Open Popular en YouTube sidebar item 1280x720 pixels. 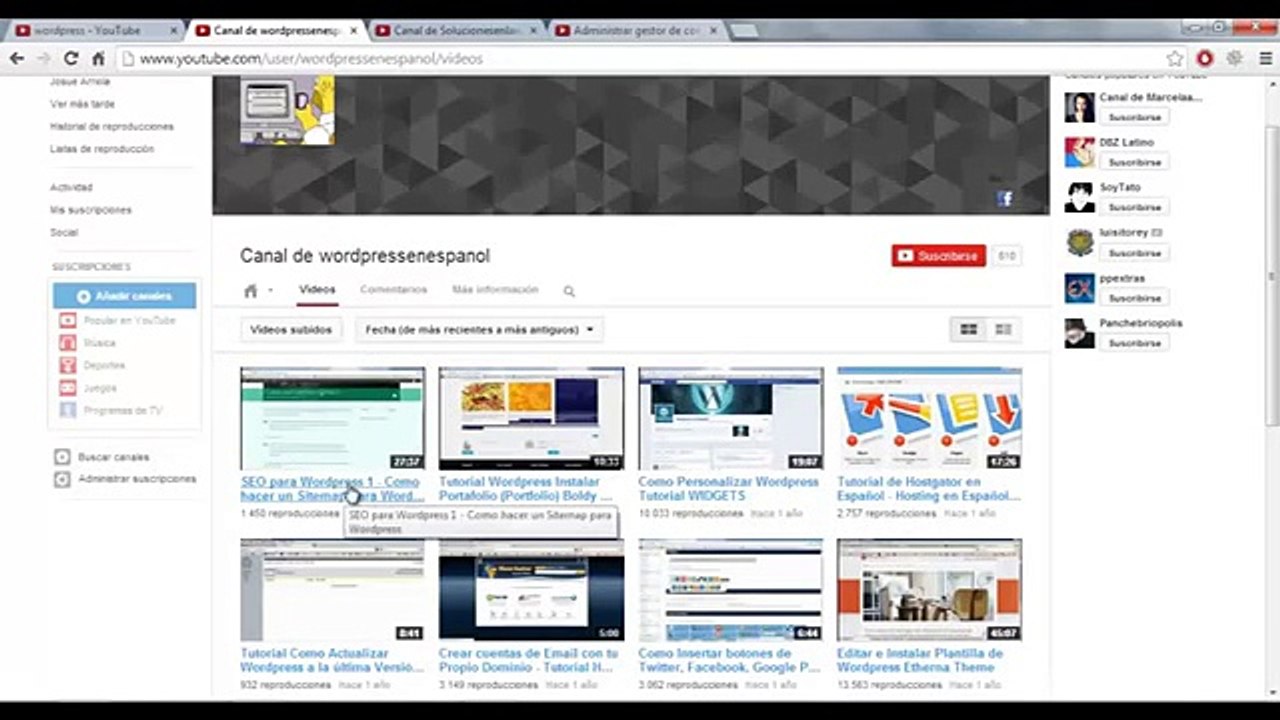pyautogui.click(x=117, y=320)
